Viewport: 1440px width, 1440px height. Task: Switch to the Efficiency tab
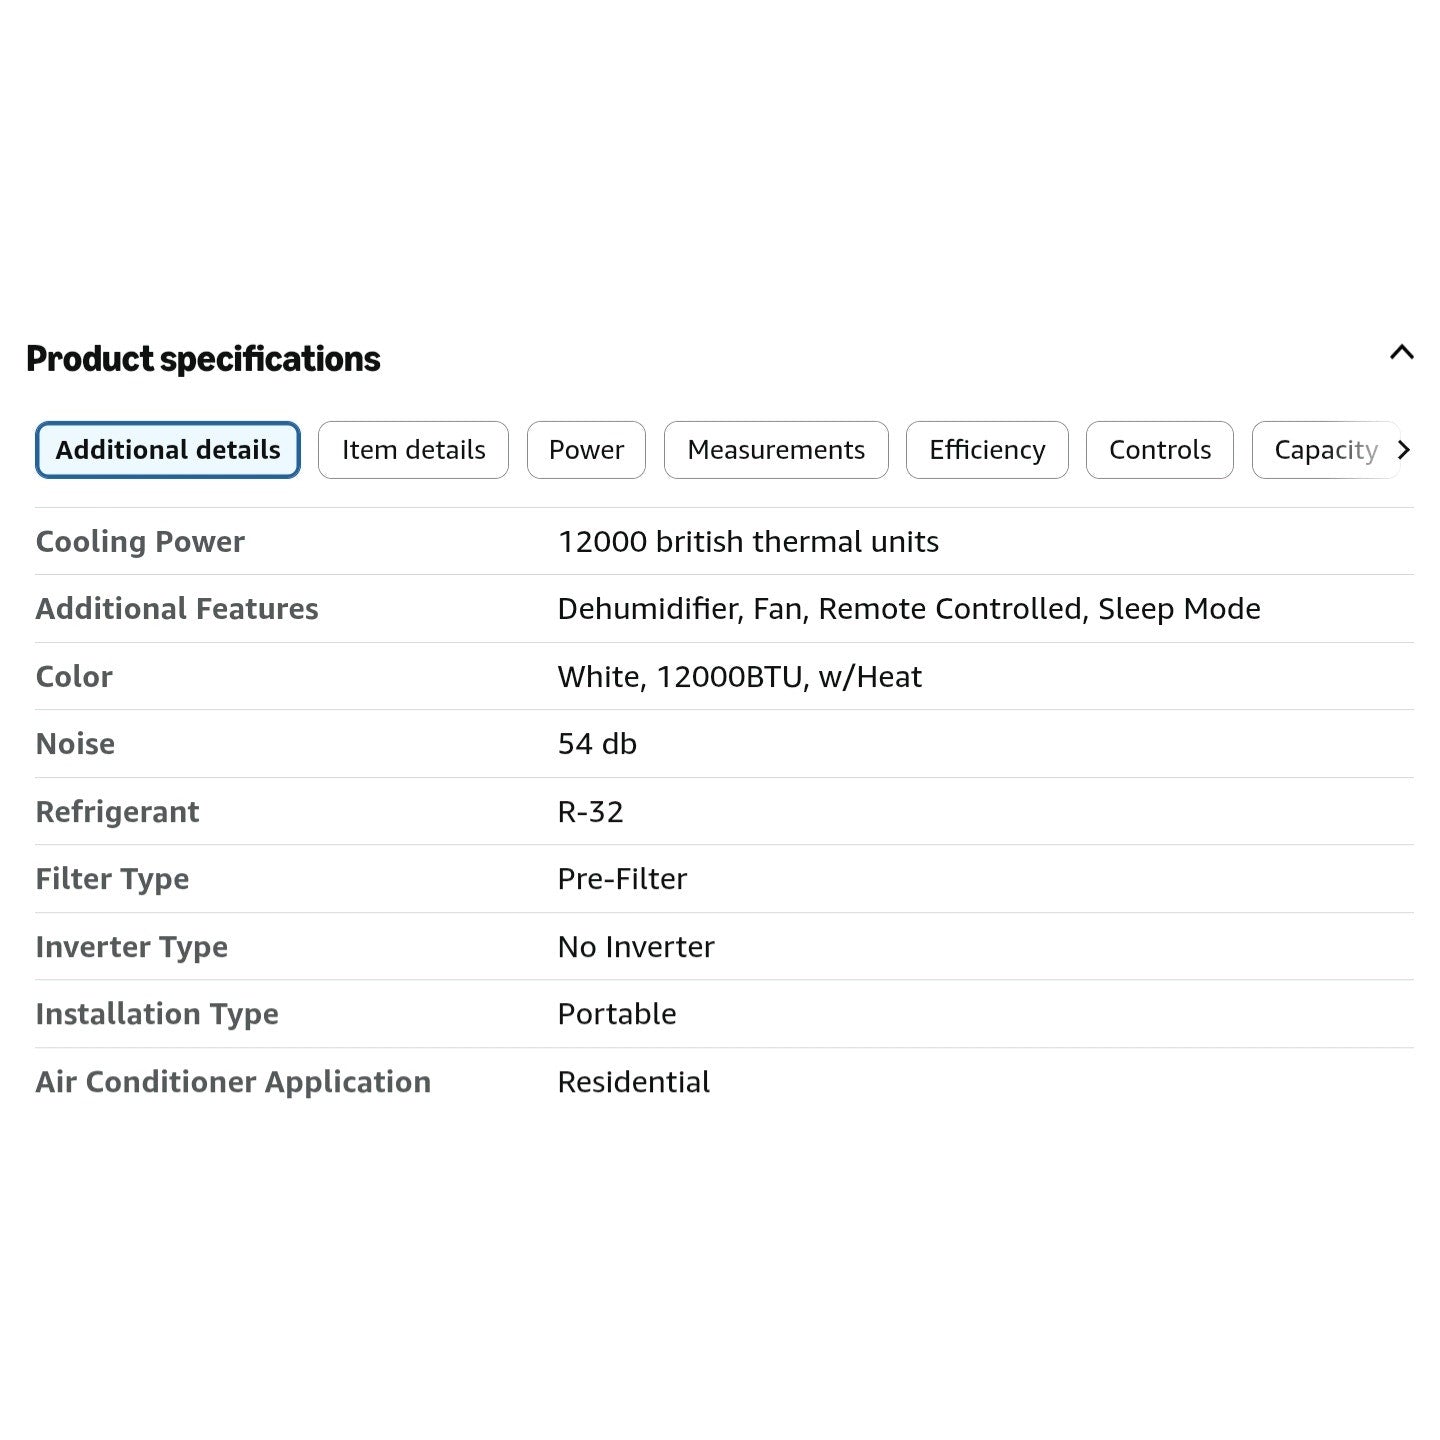(987, 450)
